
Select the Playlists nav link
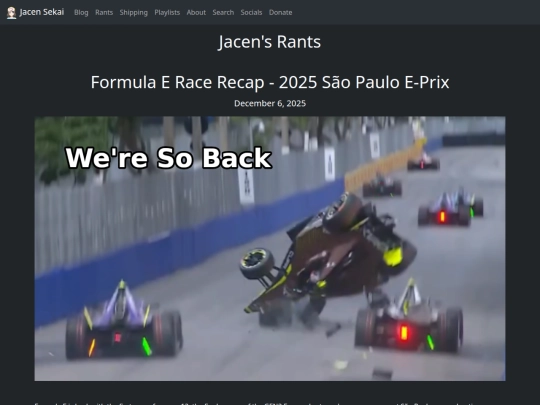click(167, 12)
